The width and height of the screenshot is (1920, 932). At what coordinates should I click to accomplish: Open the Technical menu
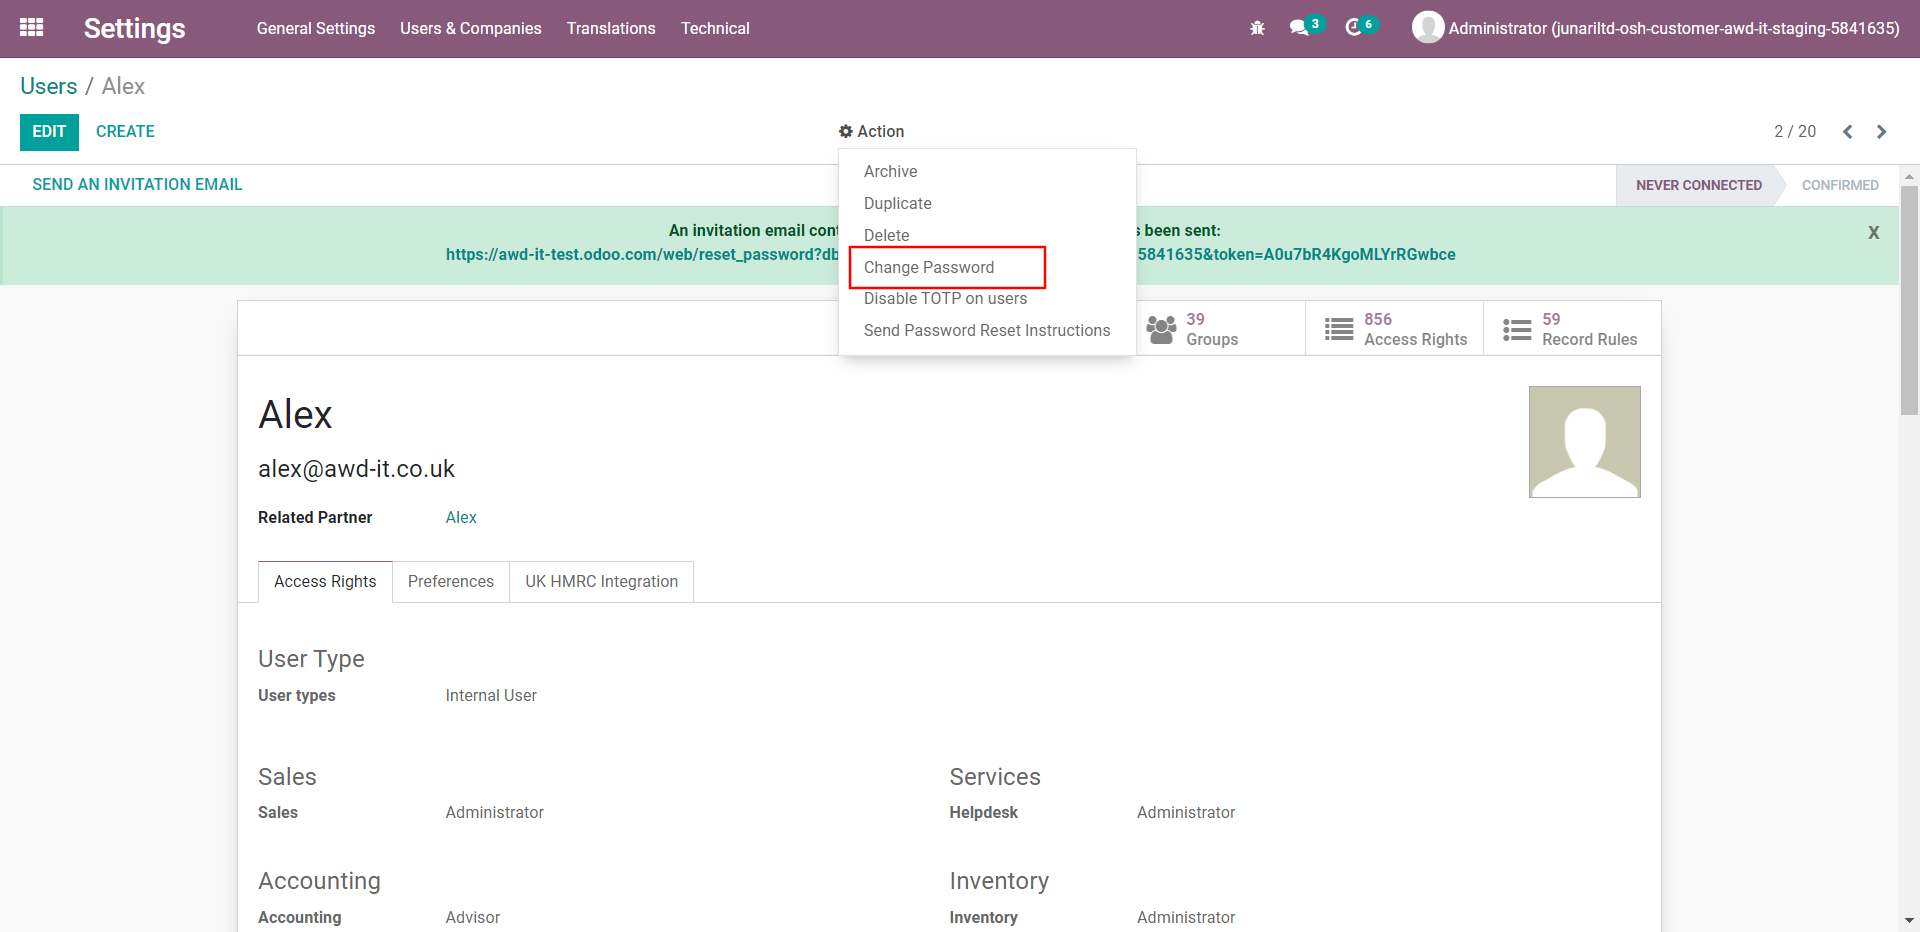[x=714, y=28]
